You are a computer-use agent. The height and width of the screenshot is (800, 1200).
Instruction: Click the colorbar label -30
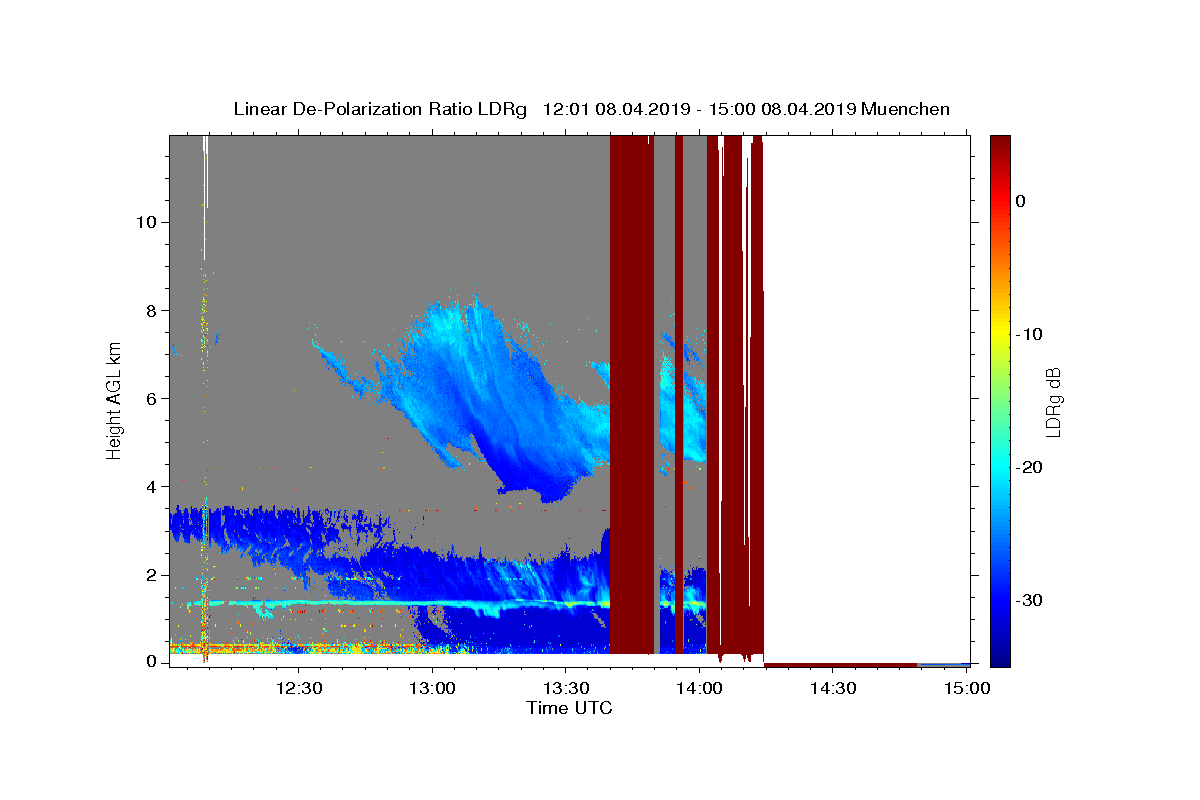[x=1030, y=600]
